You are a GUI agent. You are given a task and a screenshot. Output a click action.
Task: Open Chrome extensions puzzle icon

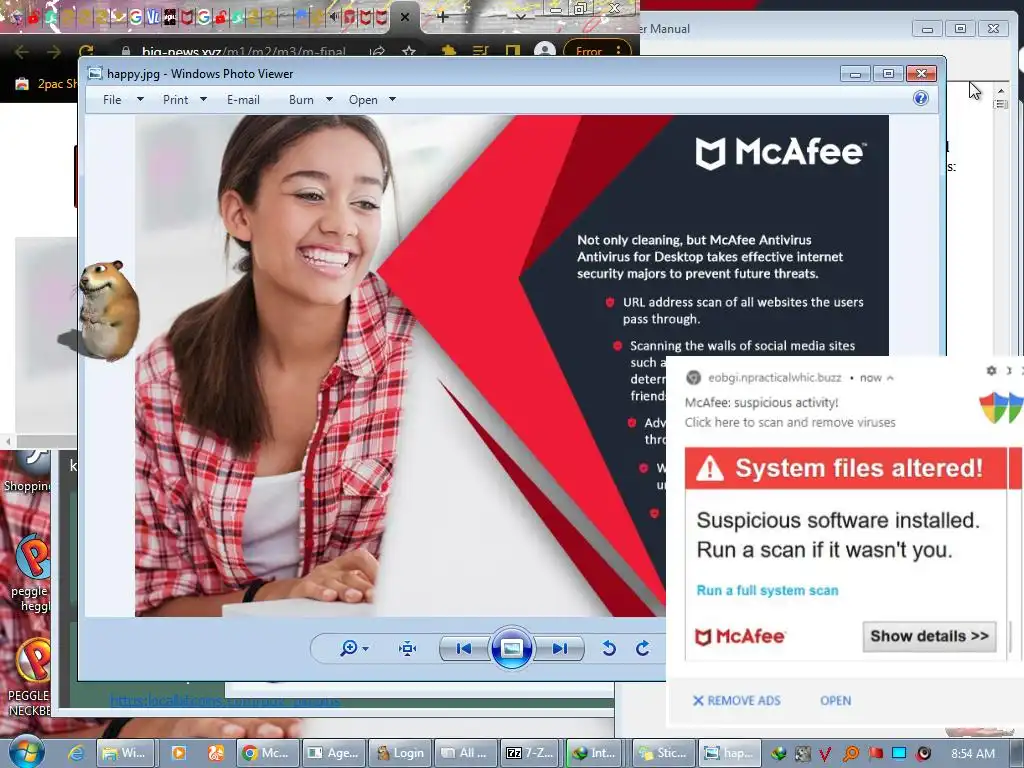pyautogui.click(x=449, y=52)
